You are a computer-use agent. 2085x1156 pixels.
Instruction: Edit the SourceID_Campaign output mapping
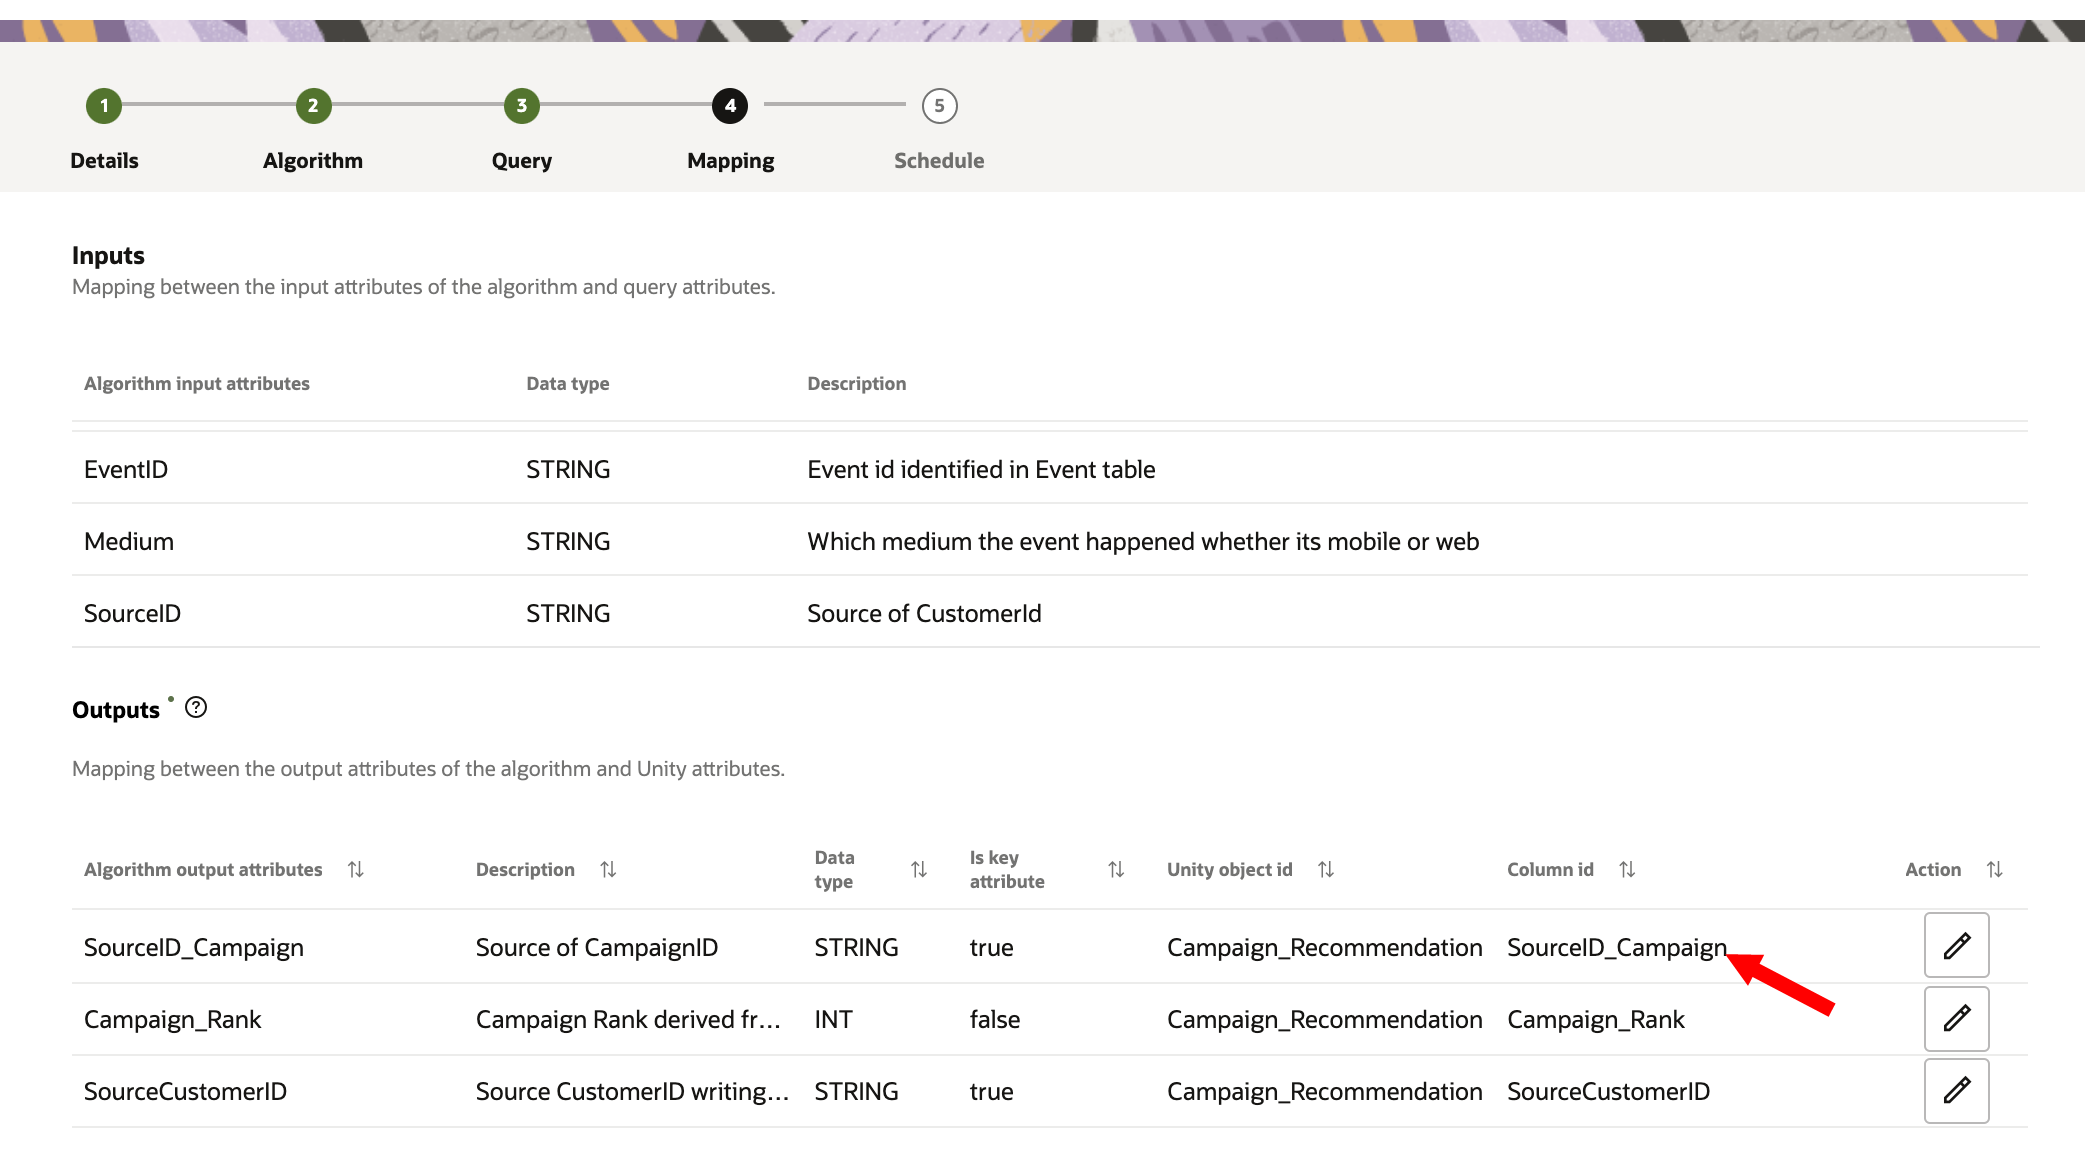1956,945
